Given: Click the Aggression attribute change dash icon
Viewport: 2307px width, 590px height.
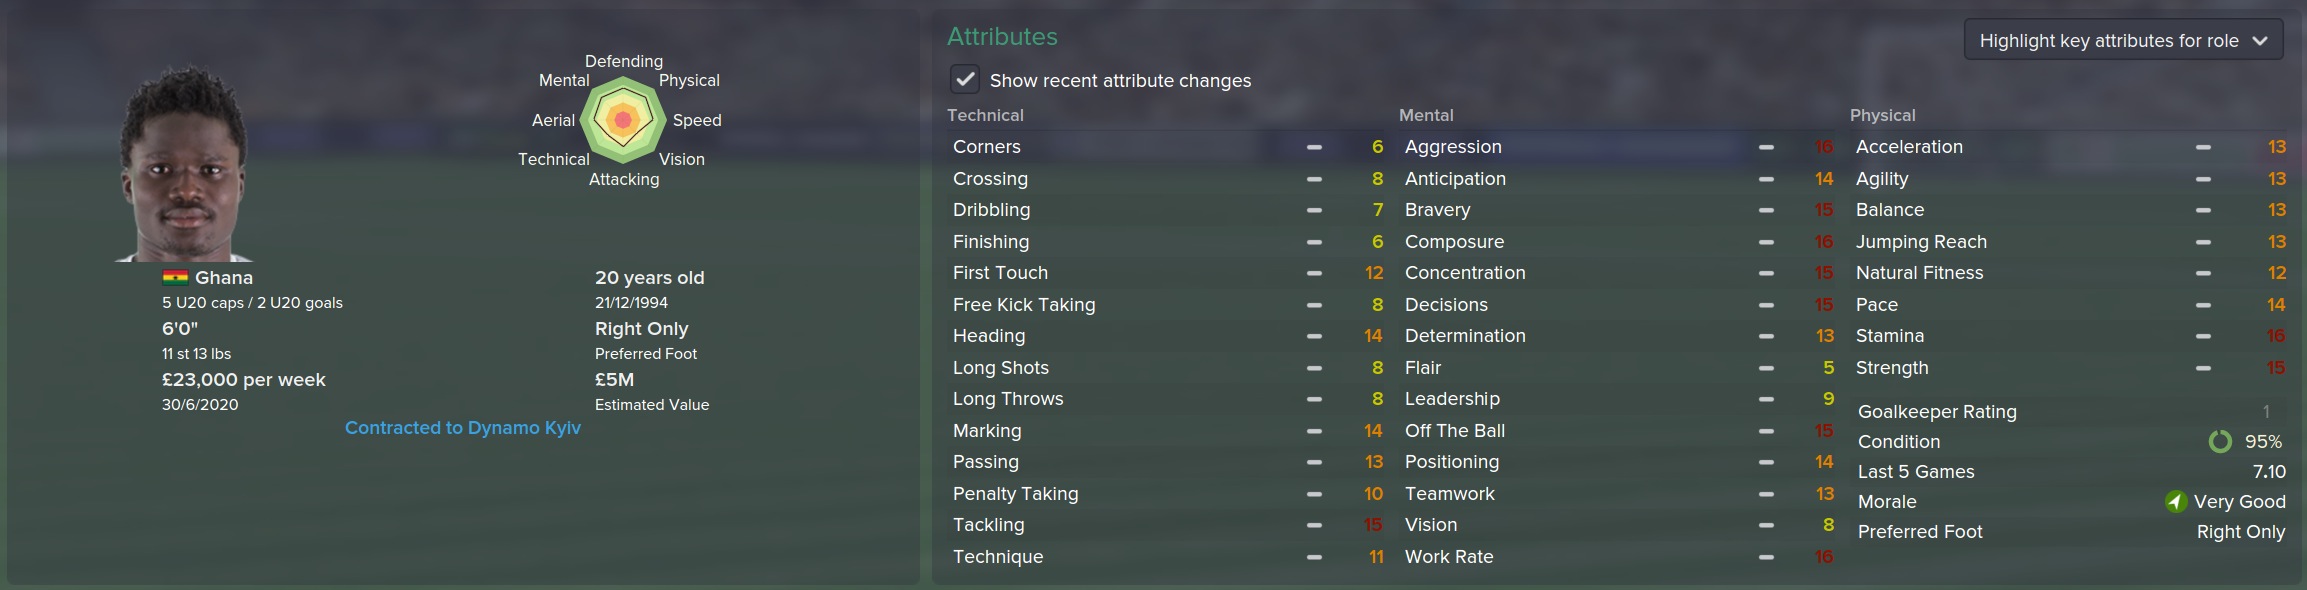Looking at the screenshot, I should coord(1766,147).
